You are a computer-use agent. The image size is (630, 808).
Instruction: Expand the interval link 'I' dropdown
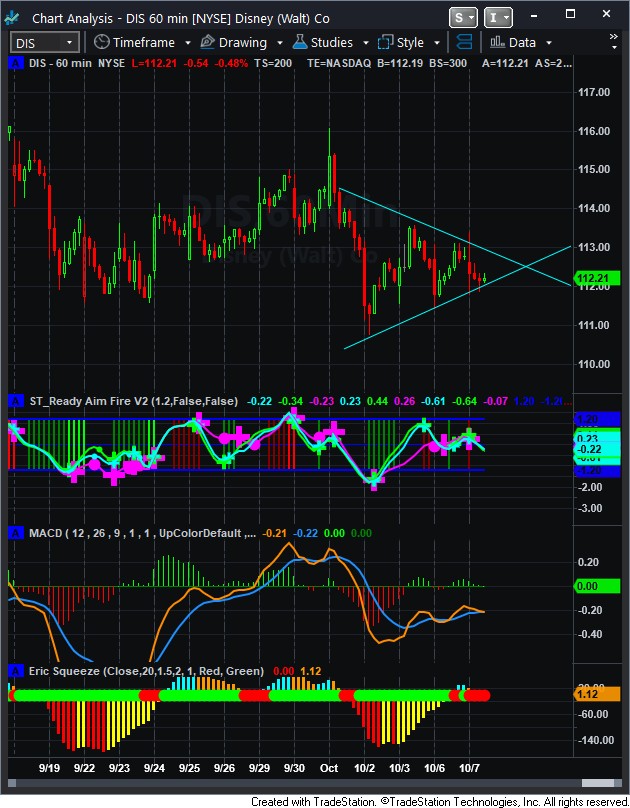(x=496, y=17)
